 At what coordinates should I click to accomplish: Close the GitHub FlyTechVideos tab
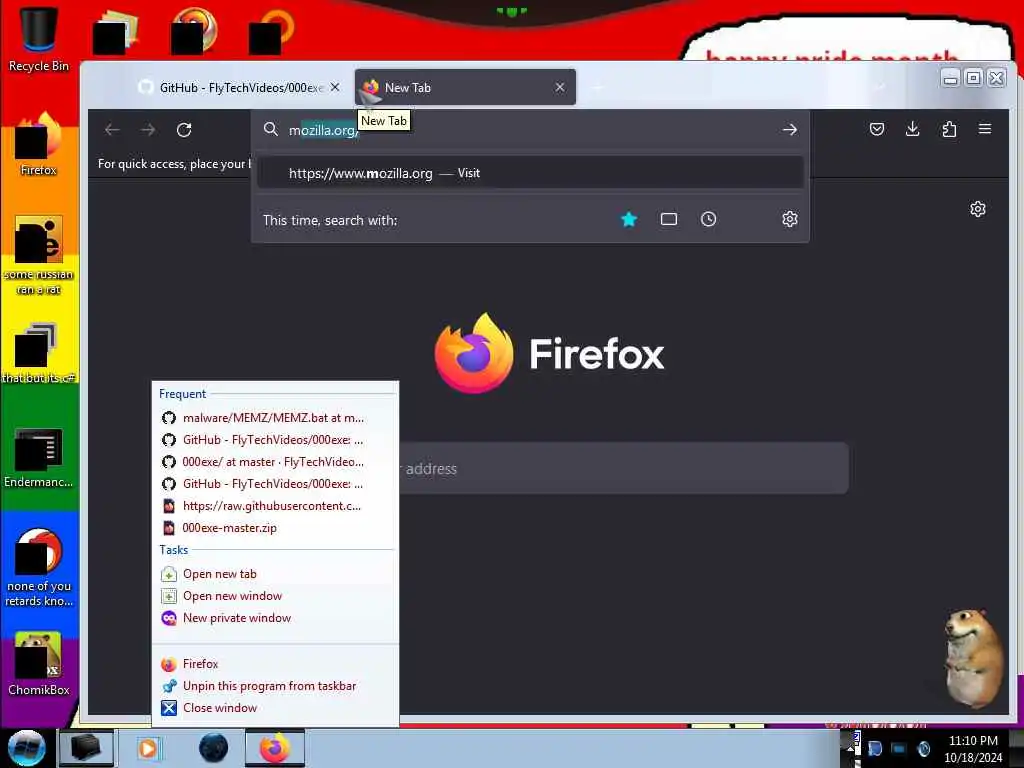(335, 87)
